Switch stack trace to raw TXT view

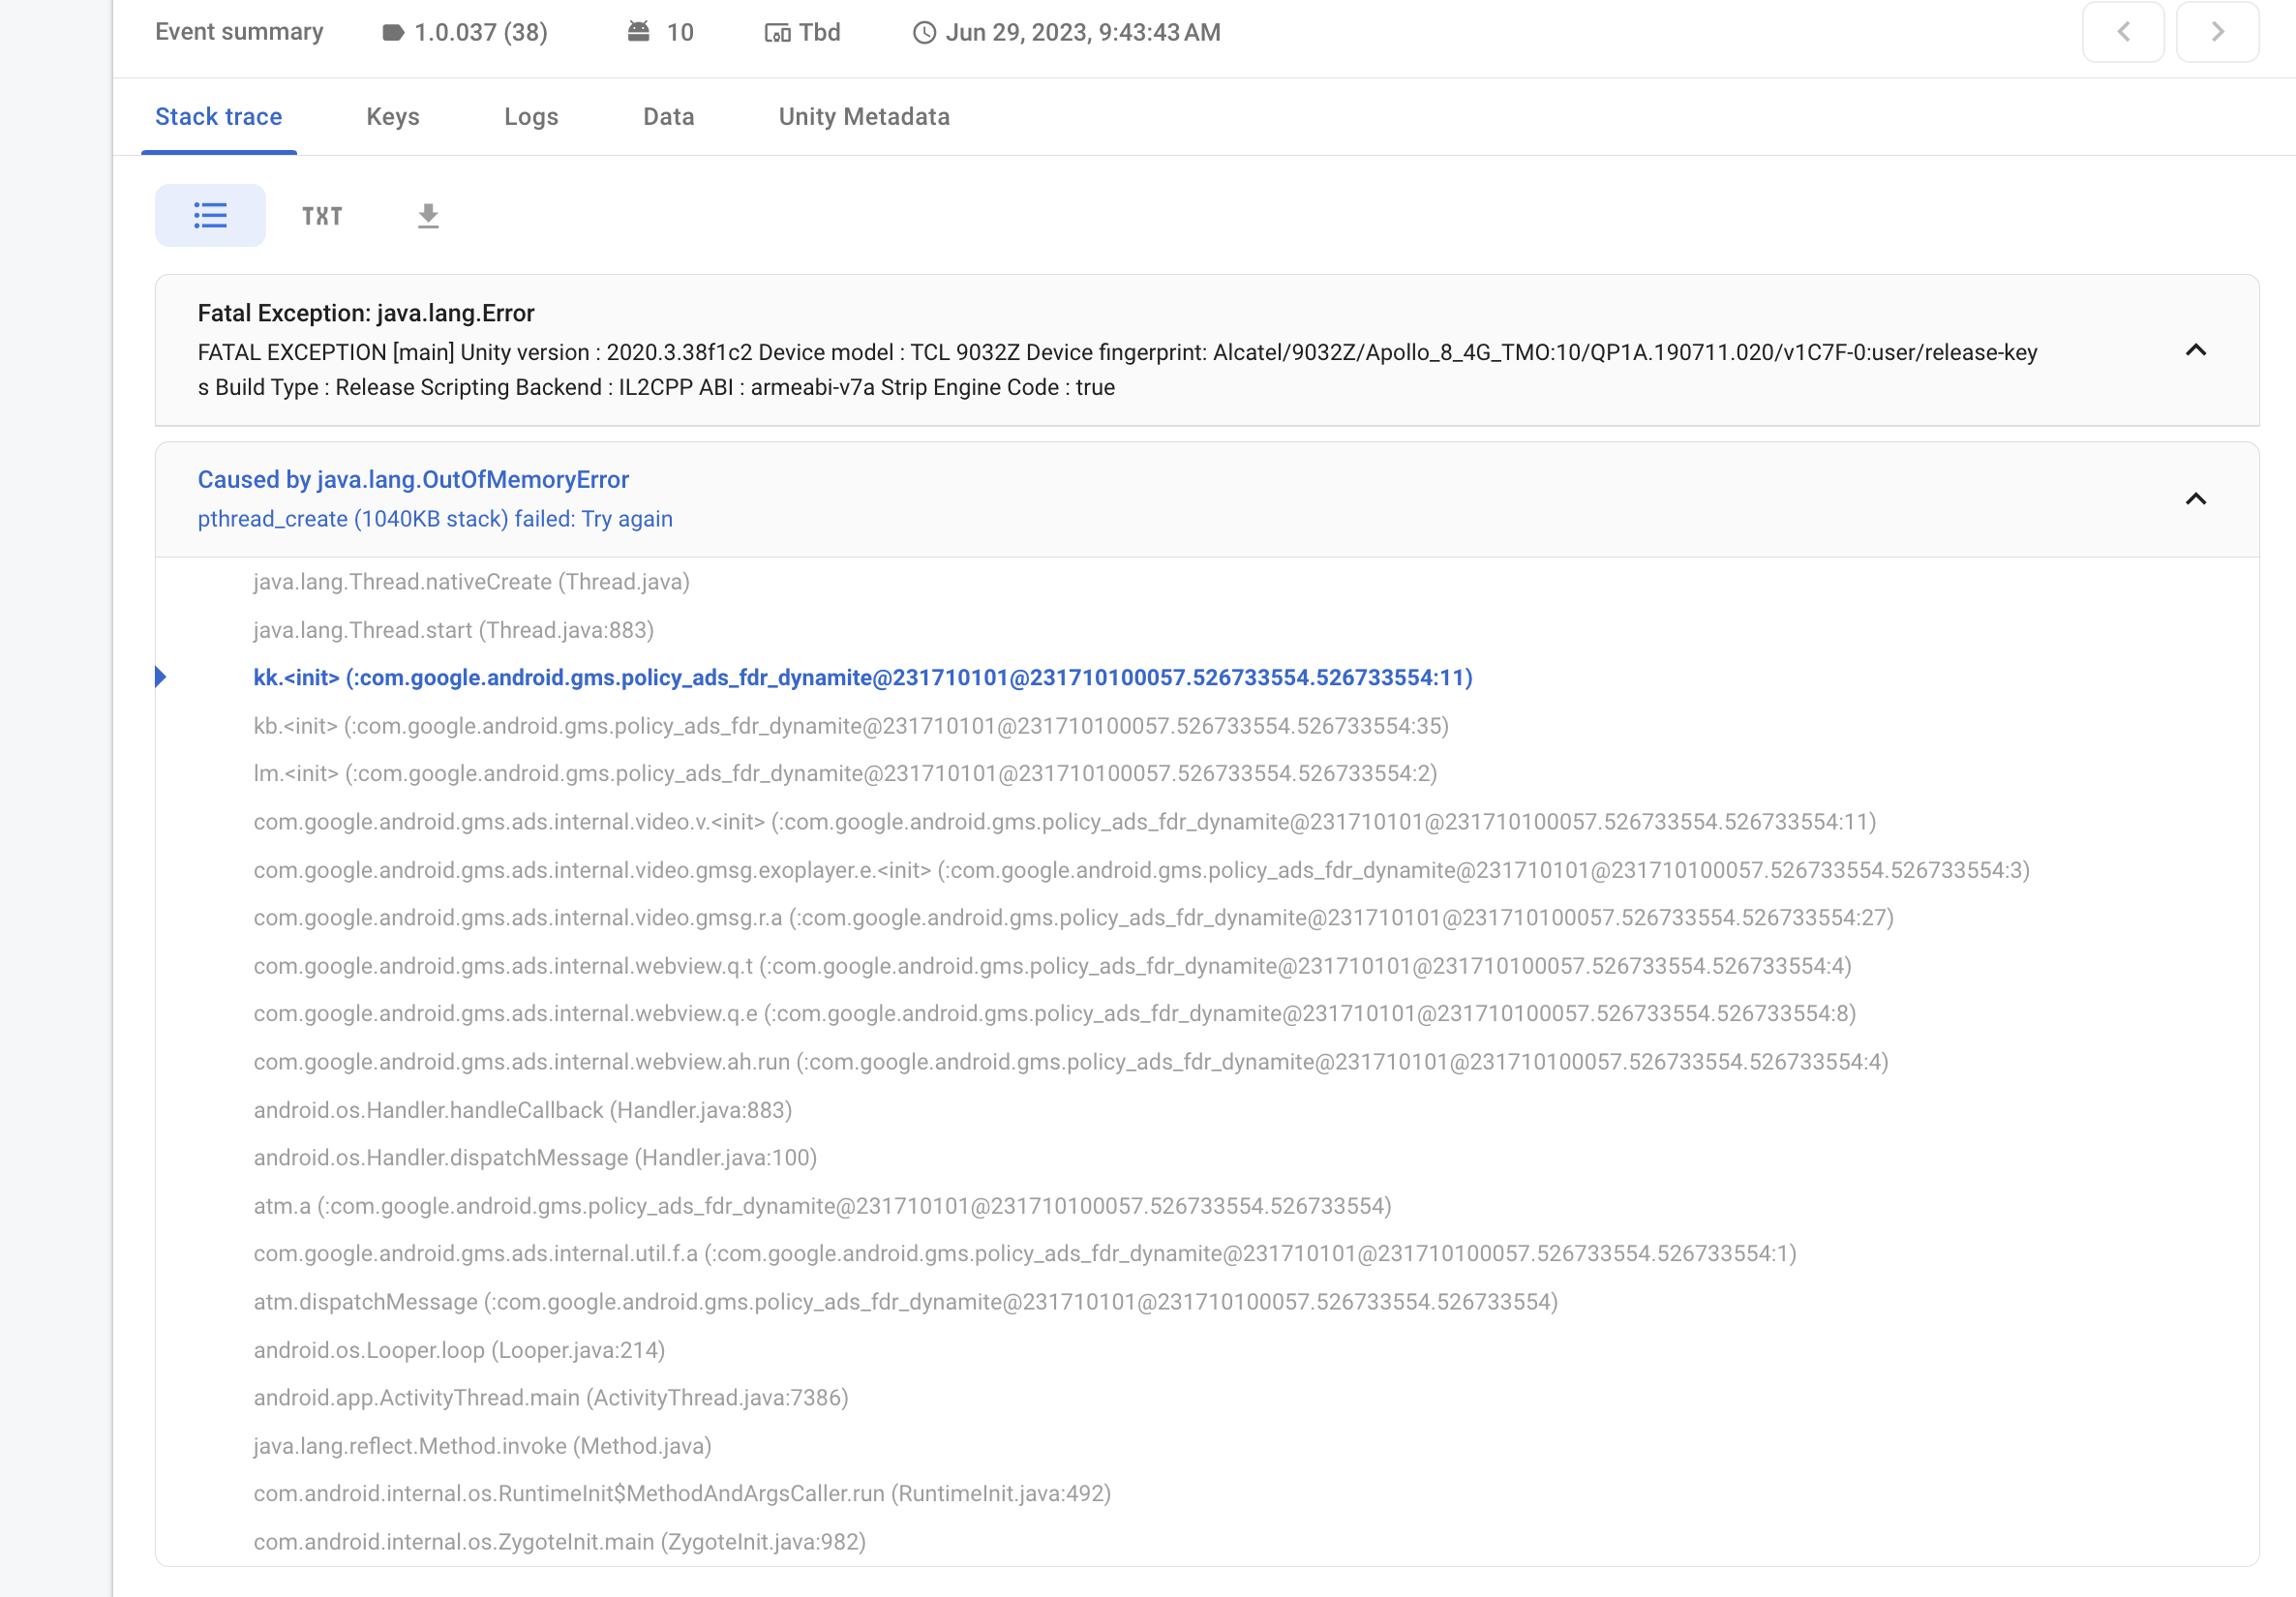(322, 215)
